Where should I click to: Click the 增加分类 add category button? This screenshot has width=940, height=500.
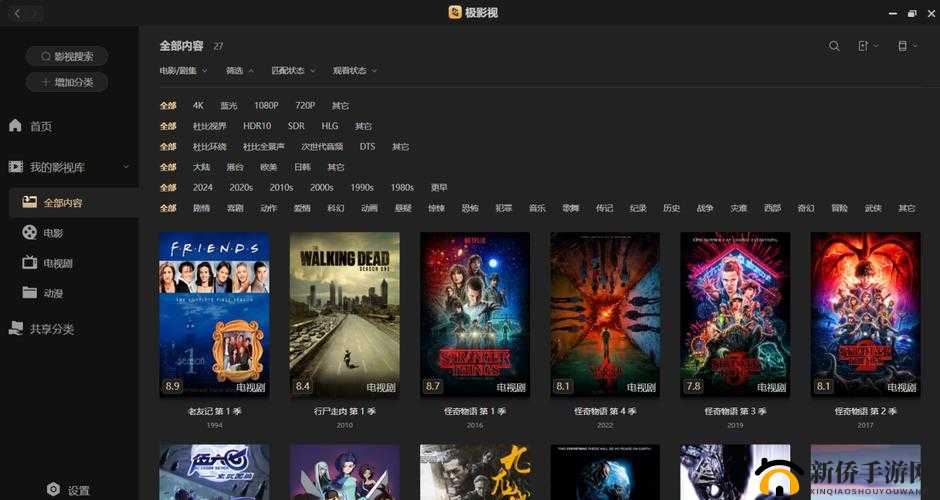pyautogui.click(x=67, y=82)
